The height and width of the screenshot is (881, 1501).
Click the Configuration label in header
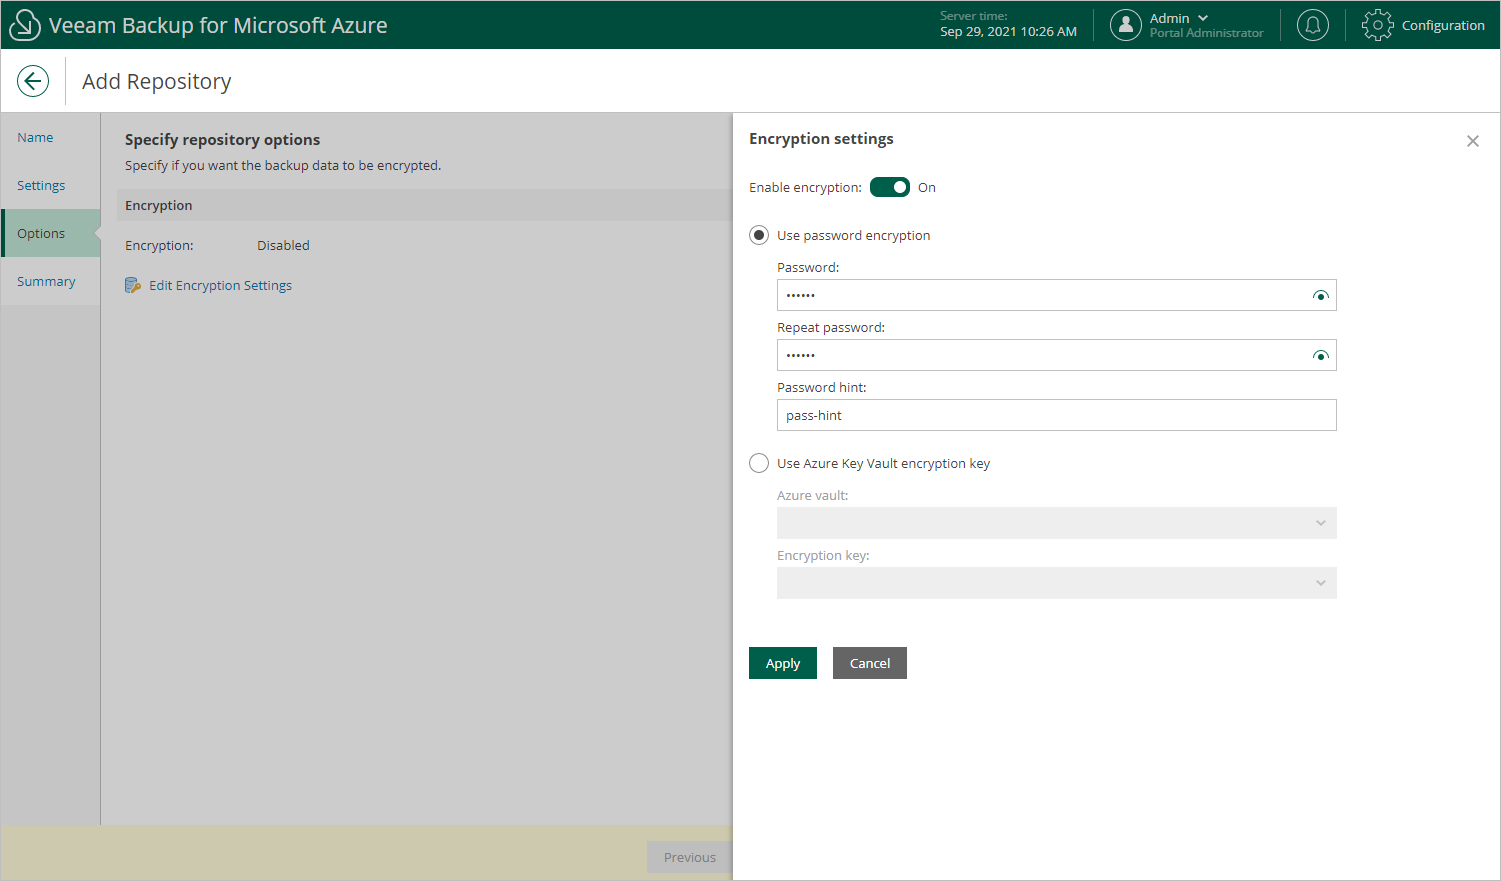coord(1443,25)
